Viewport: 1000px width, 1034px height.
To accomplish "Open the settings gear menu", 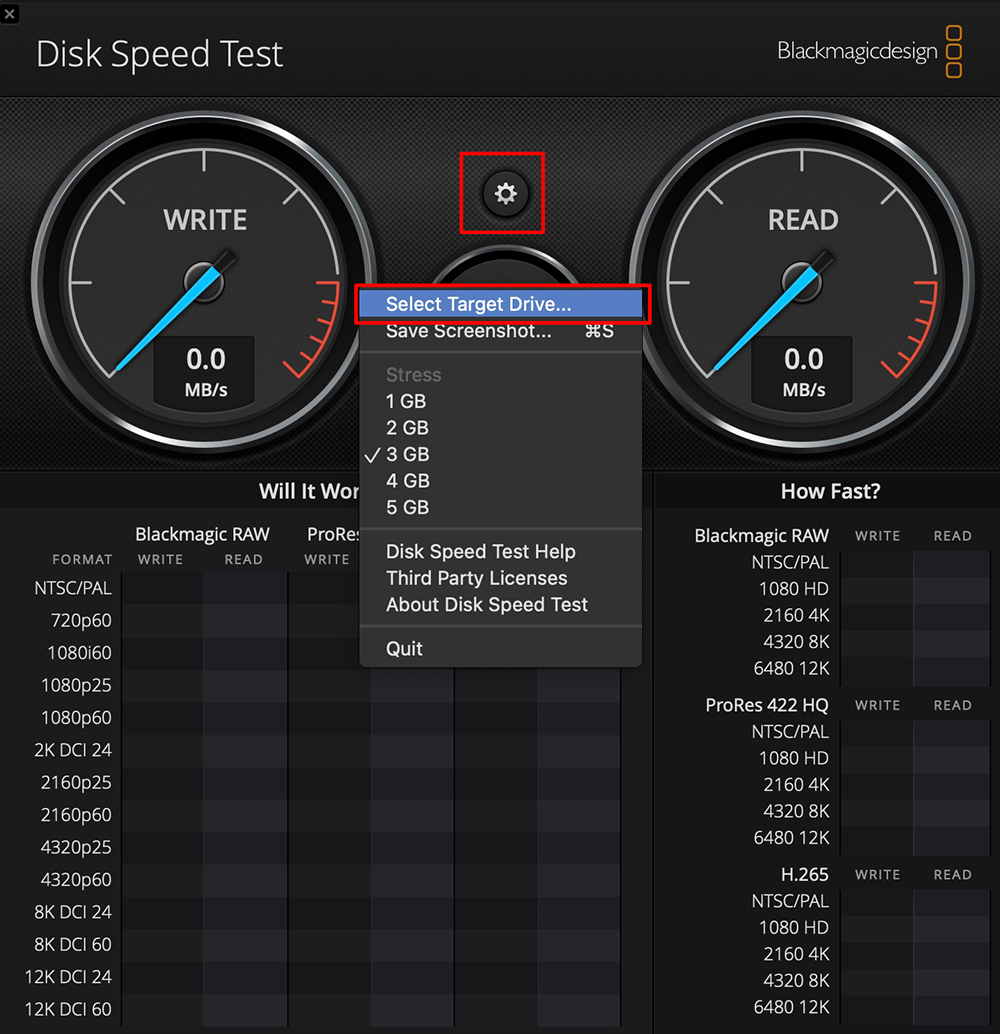I will coord(505,194).
